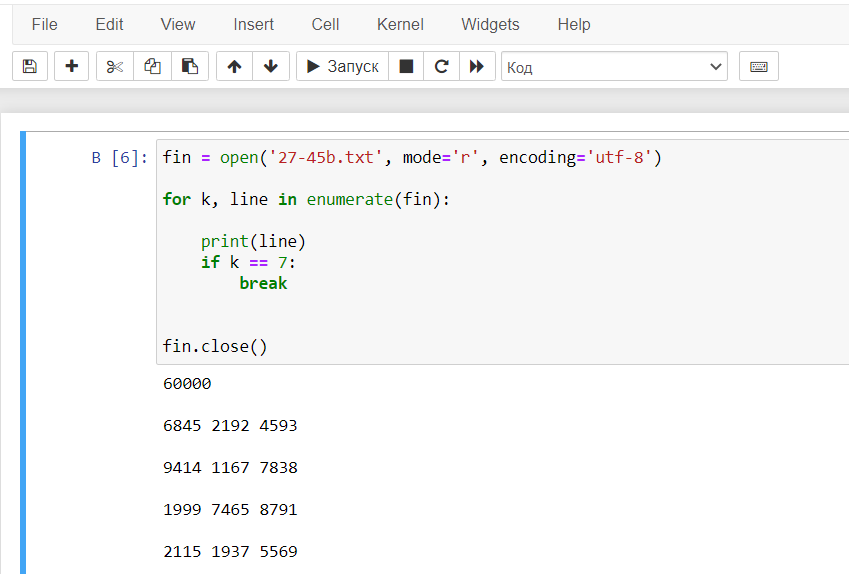Click the print(line) code line
The image size is (849, 574).
tap(253, 242)
